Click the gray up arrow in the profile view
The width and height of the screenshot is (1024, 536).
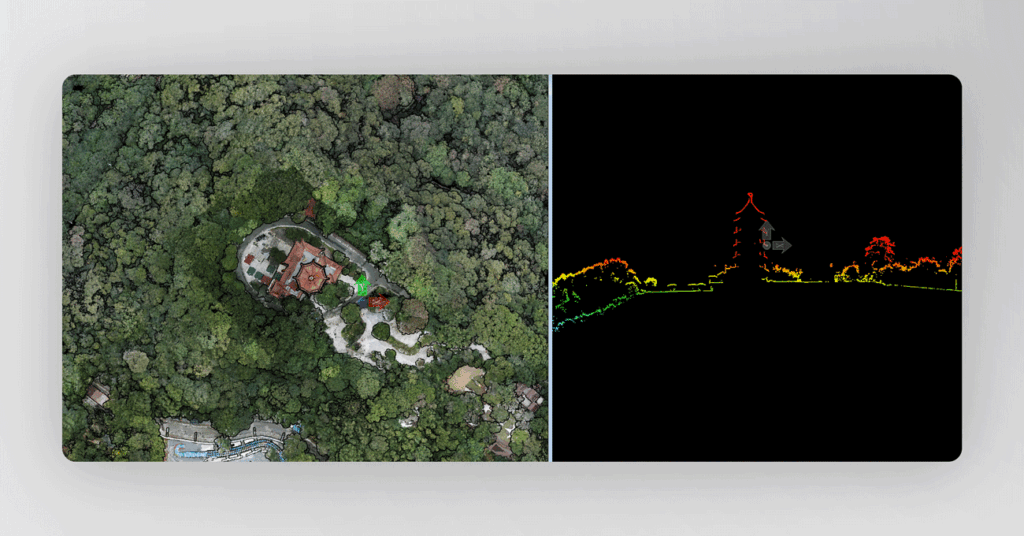pos(766,231)
